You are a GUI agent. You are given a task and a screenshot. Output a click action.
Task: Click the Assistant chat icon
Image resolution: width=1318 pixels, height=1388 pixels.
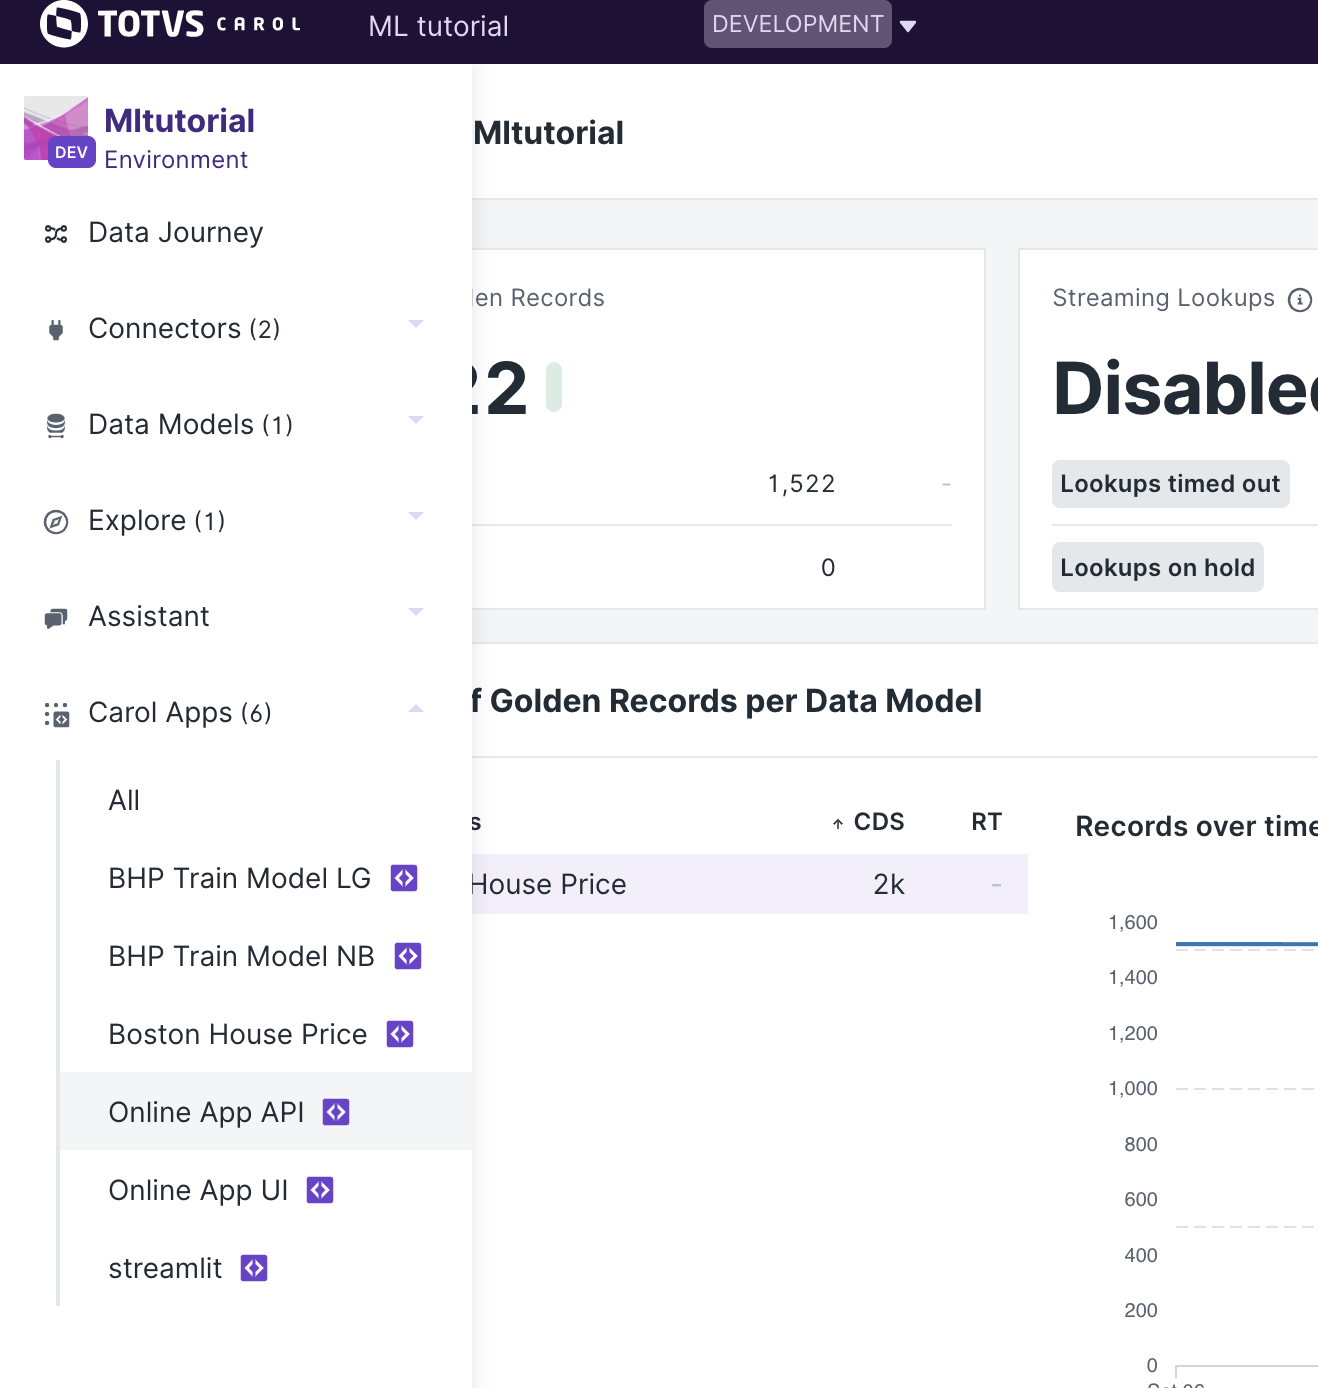56,618
